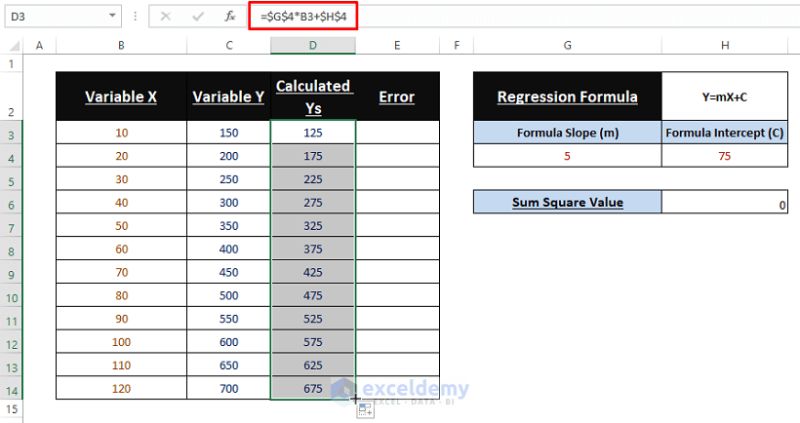The width and height of the screenshot is (800, 423).
Task: Select Calculated Ys cell with value 525
Action: [313, 318]
